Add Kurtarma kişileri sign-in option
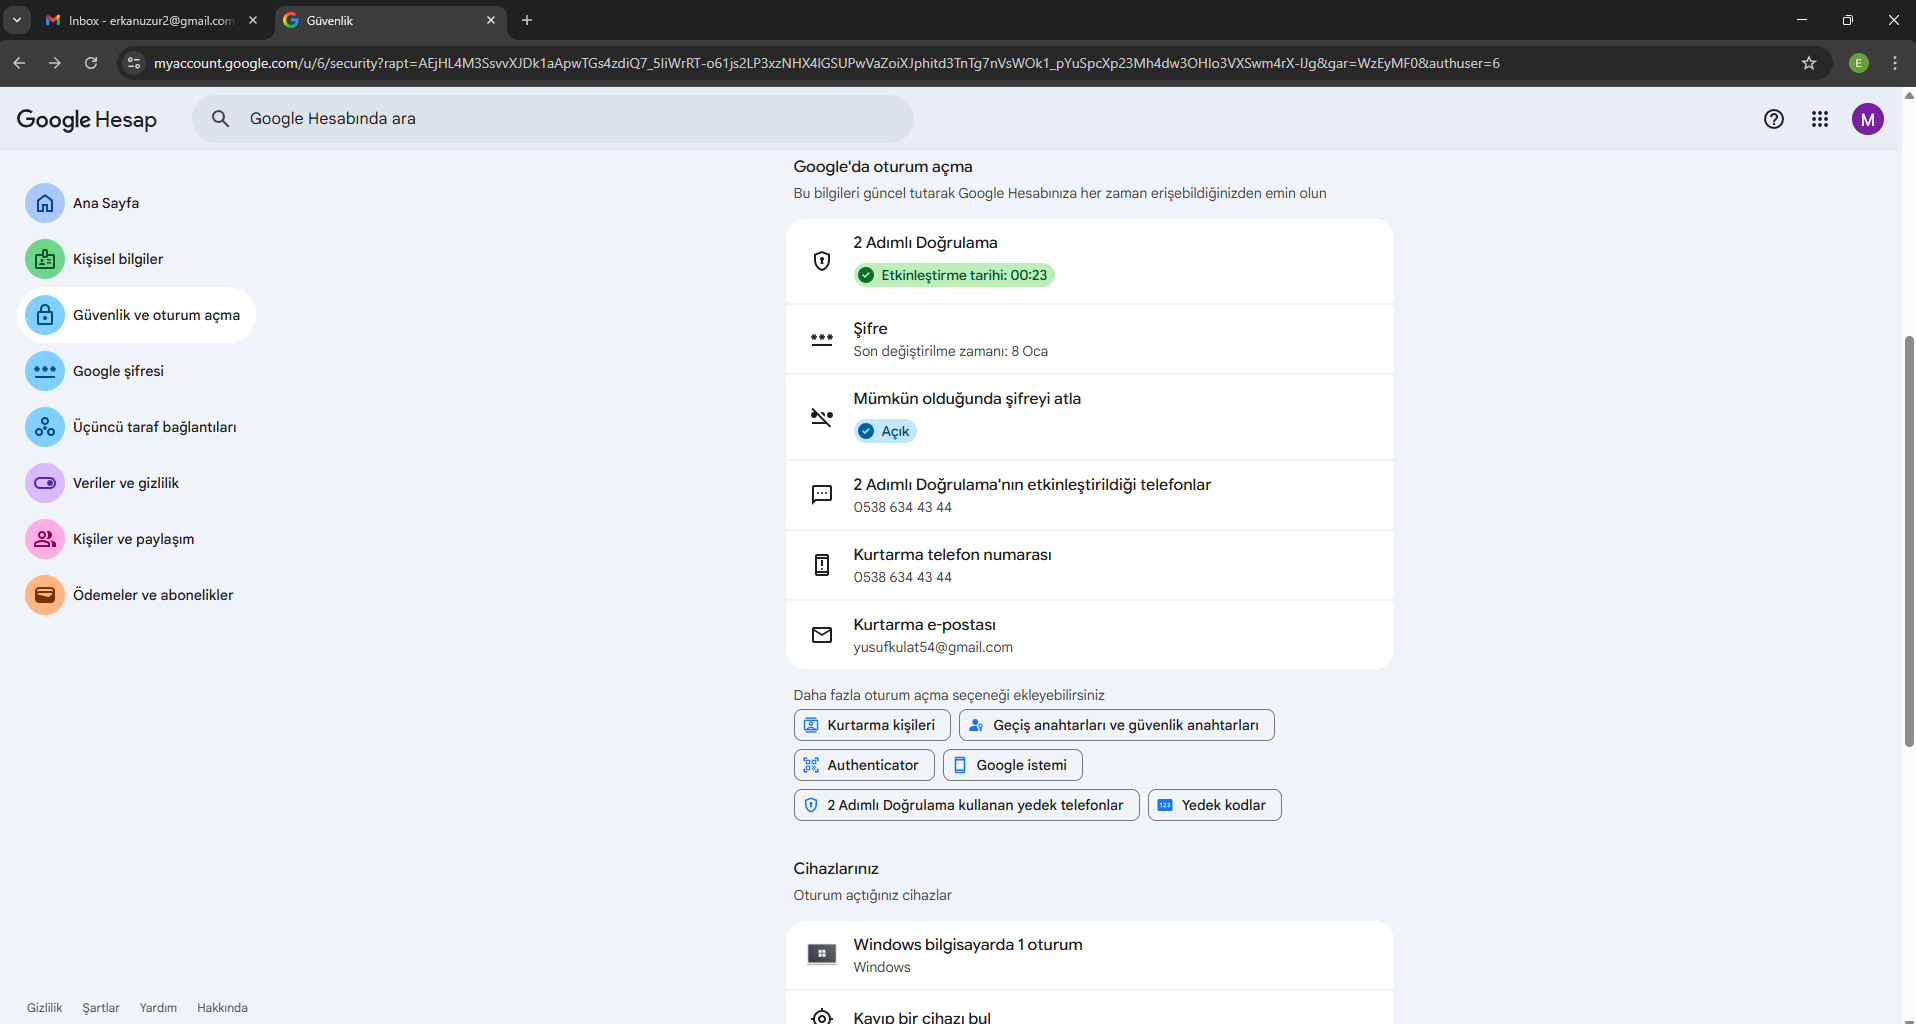Viewport: 1916px width, 1024px height. point(872,725)
